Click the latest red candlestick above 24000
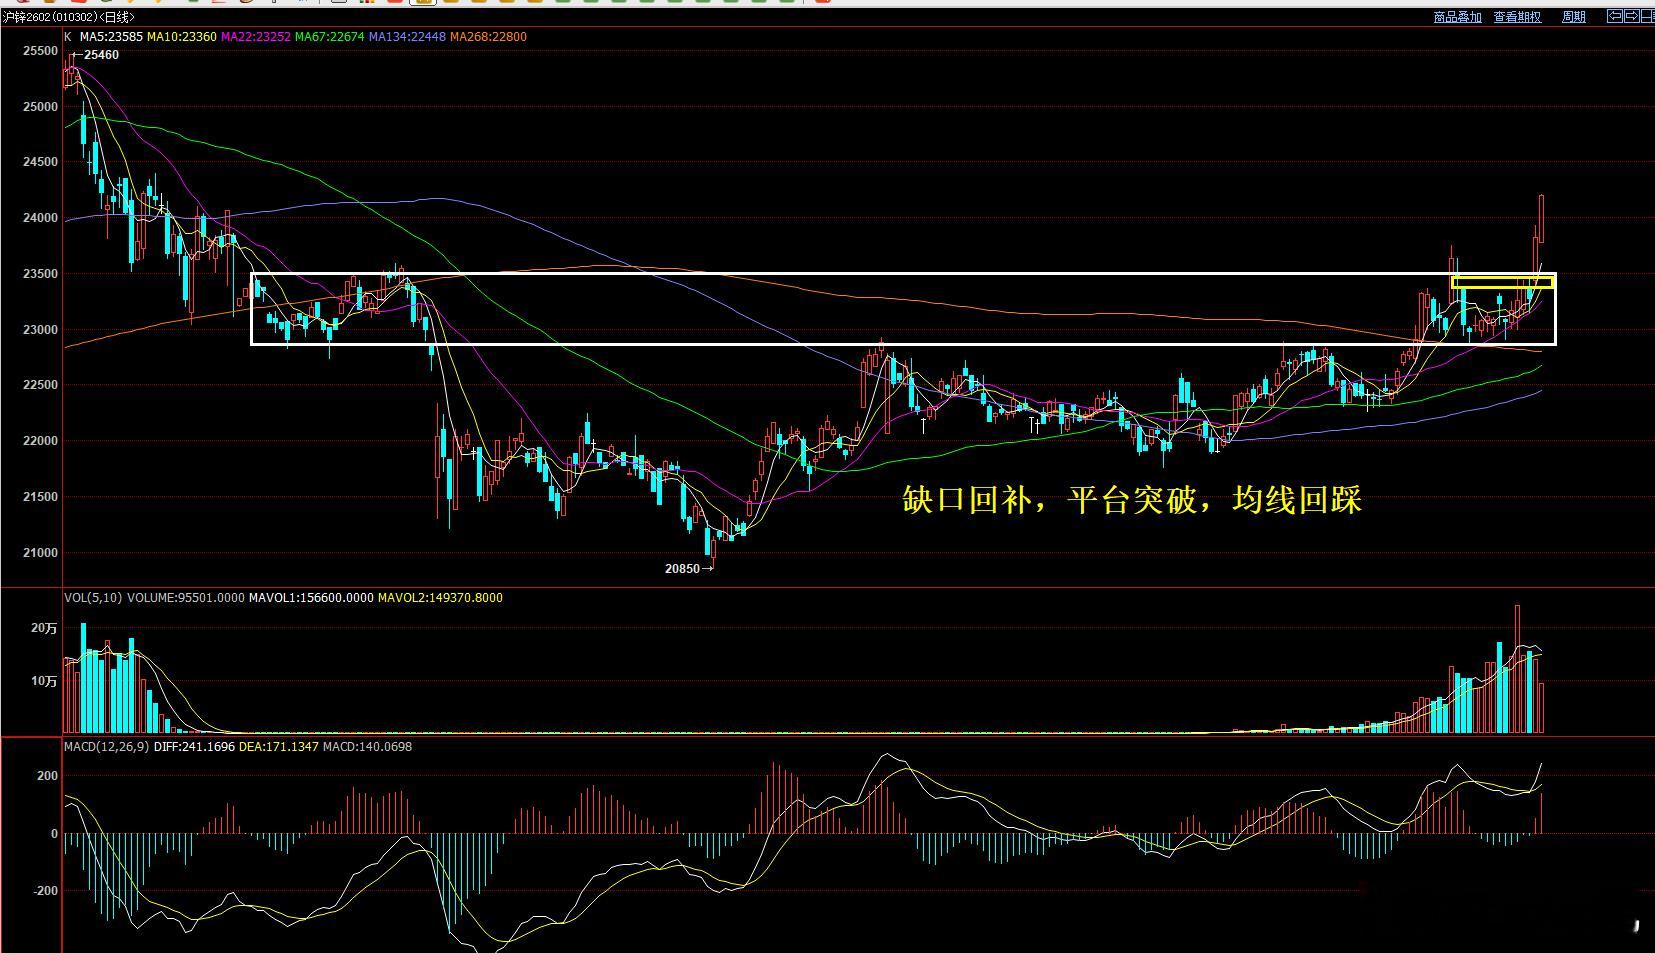Screen dimensions: 1655x953 pos(1542,218)
